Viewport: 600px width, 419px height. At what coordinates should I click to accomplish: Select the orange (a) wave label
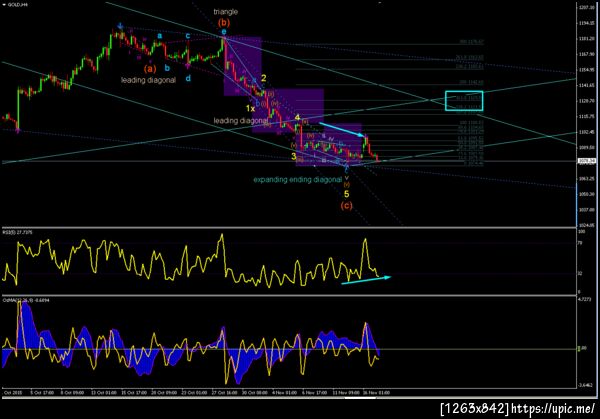coord(150,69)
